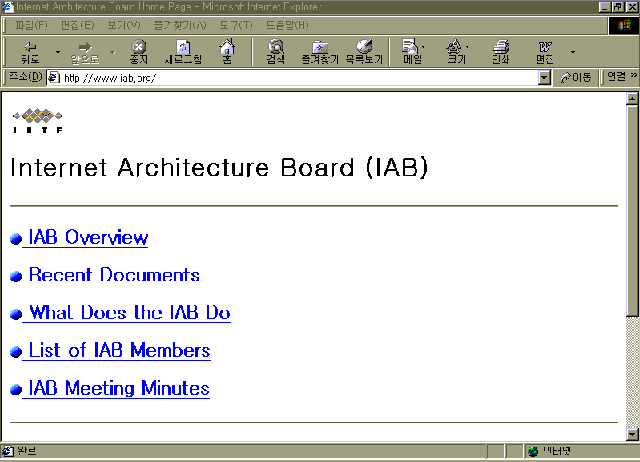Screen dimensions: 640x462
Task: Open the Search toolbar icon
Action: [x=276, y=46]
